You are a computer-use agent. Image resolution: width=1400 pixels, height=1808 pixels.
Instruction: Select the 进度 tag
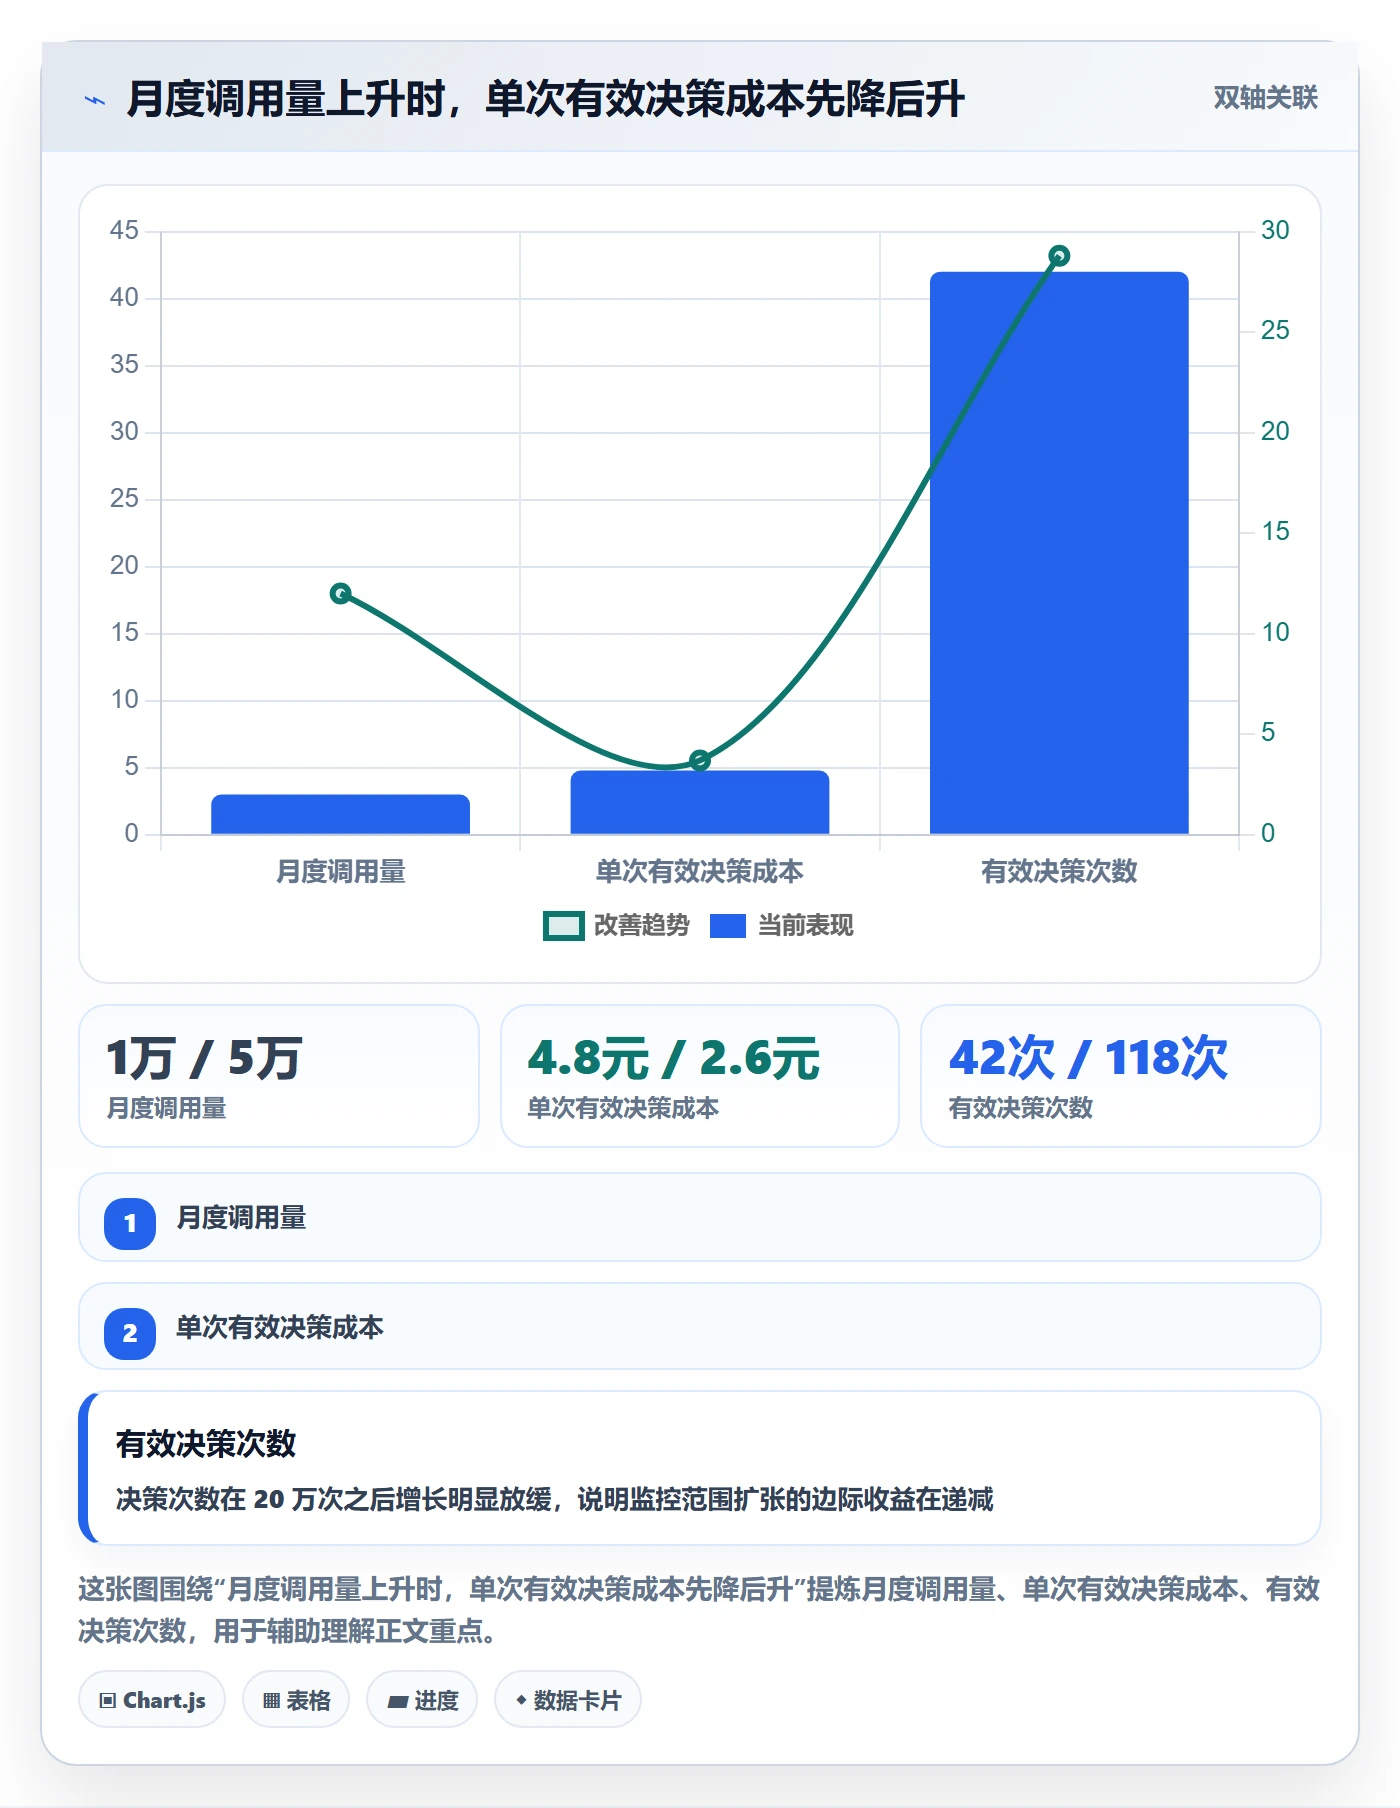[x=422, y=1700]
